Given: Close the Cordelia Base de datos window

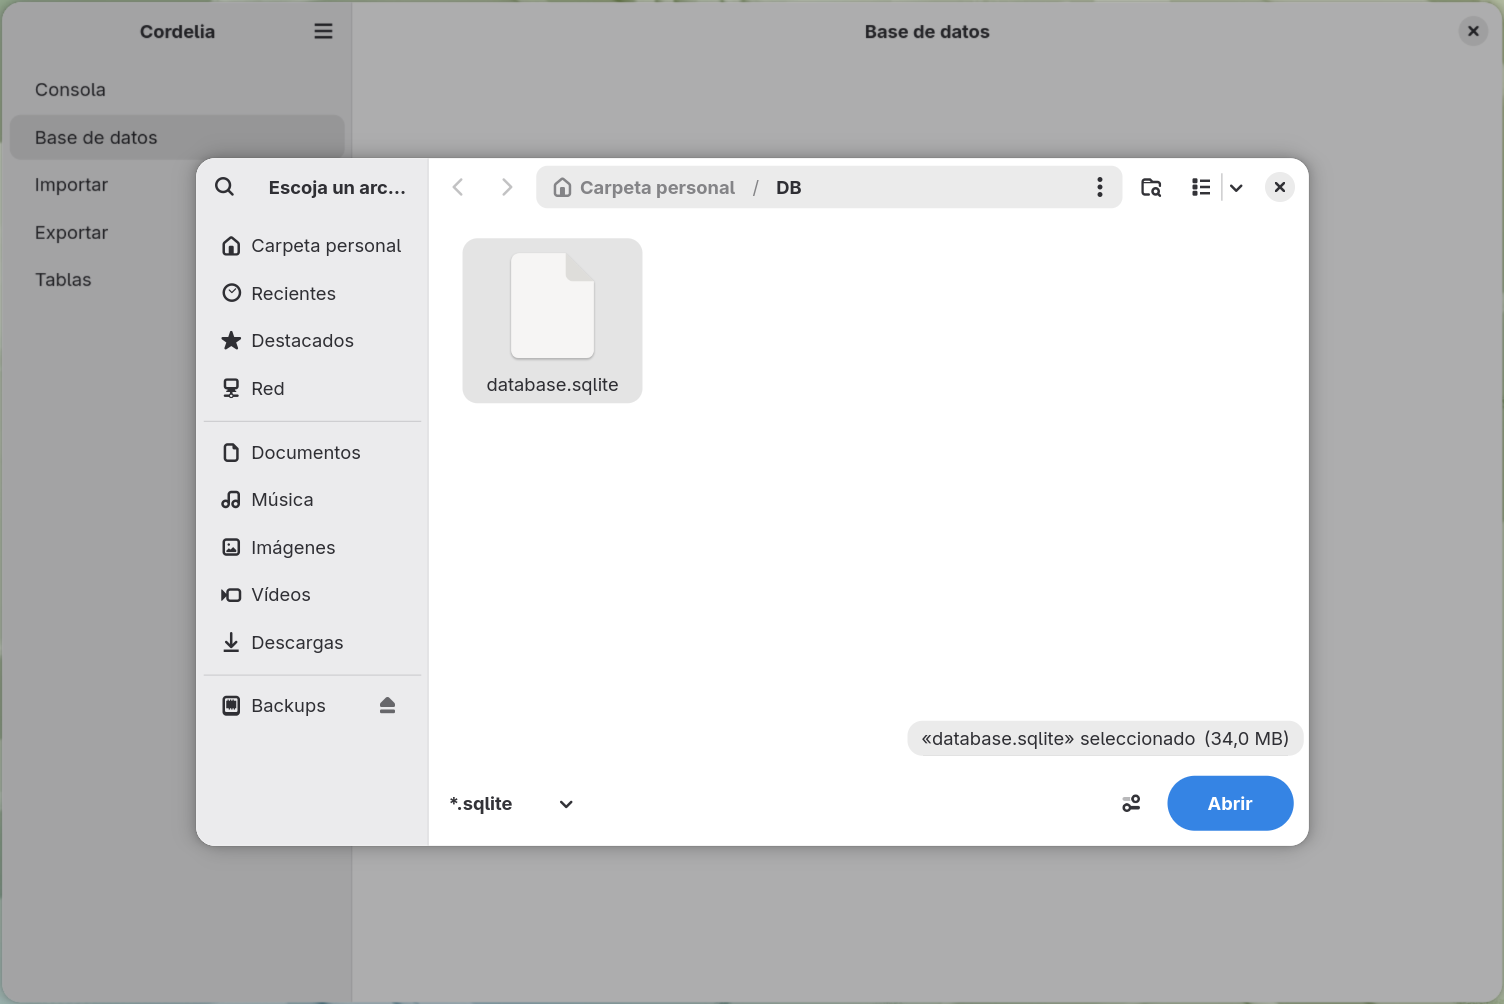Looking at the screenshot, I should click(x=1473, y=31).
